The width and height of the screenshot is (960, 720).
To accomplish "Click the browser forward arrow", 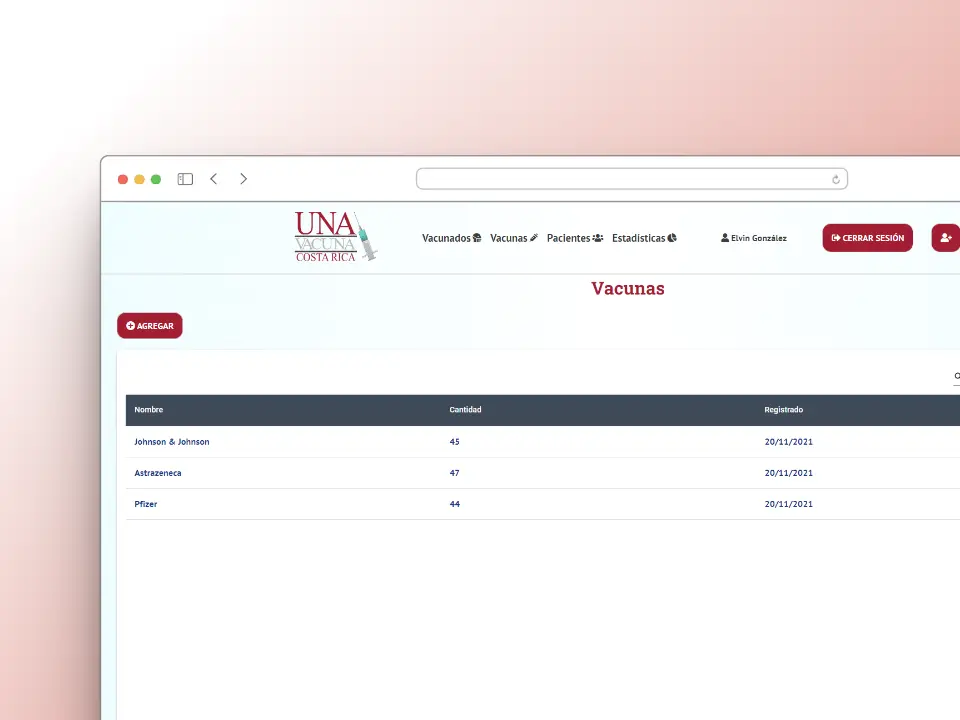I will 243,179.
